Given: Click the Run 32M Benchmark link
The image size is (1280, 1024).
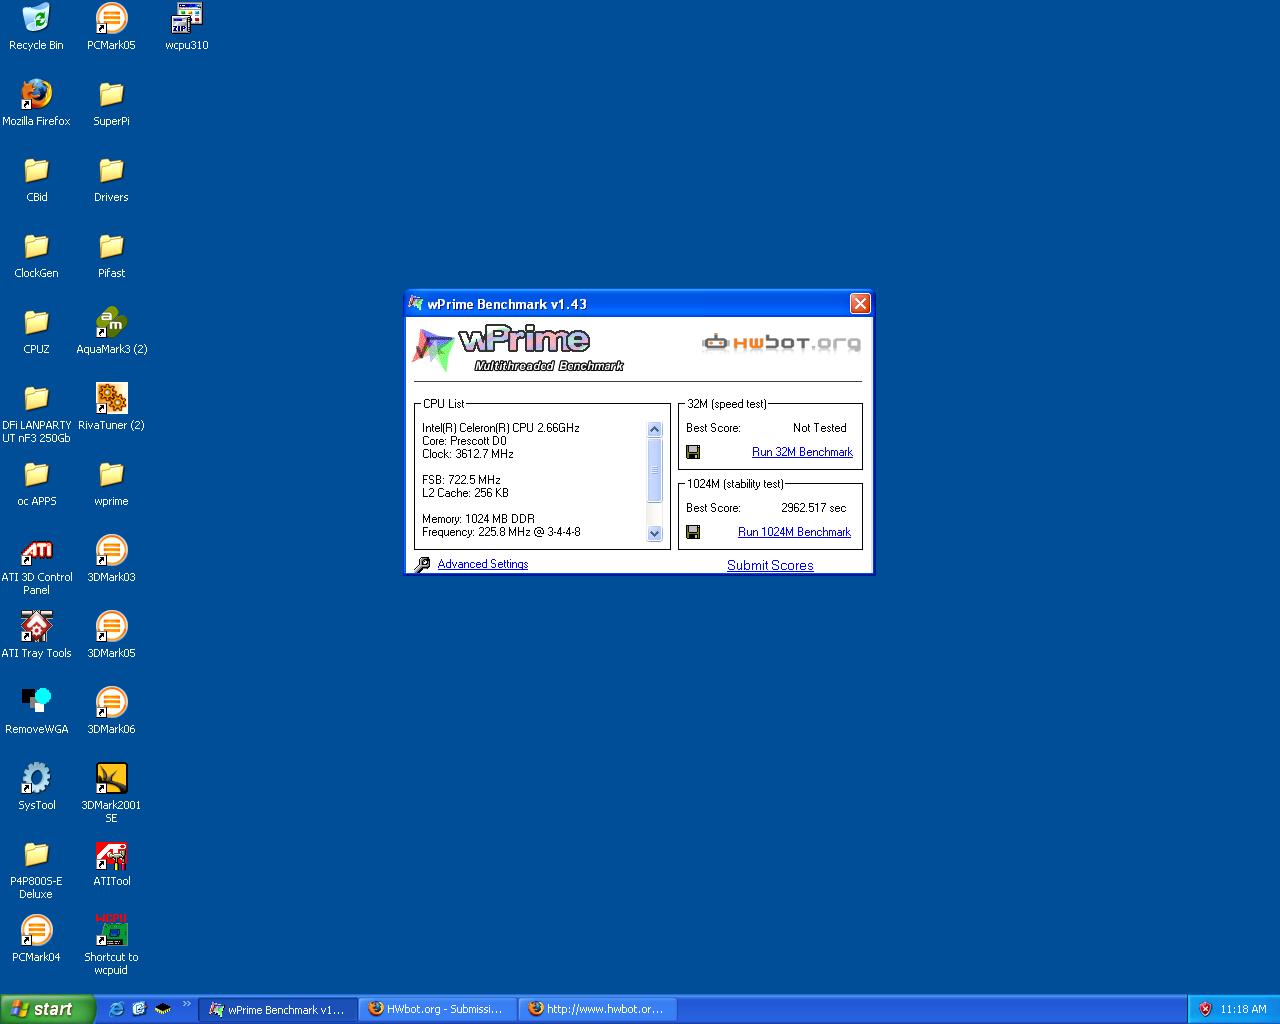Looking at the screenshot, I should [802, 452].
